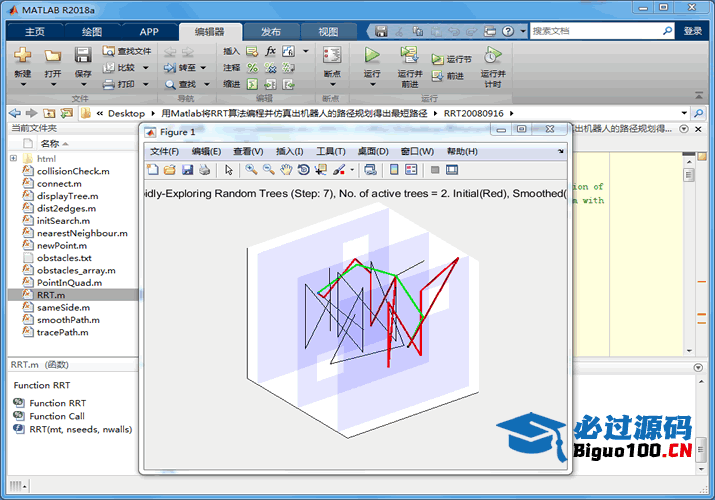
Task: Switch to the APP tab
Action: click(x=149, y=31)
